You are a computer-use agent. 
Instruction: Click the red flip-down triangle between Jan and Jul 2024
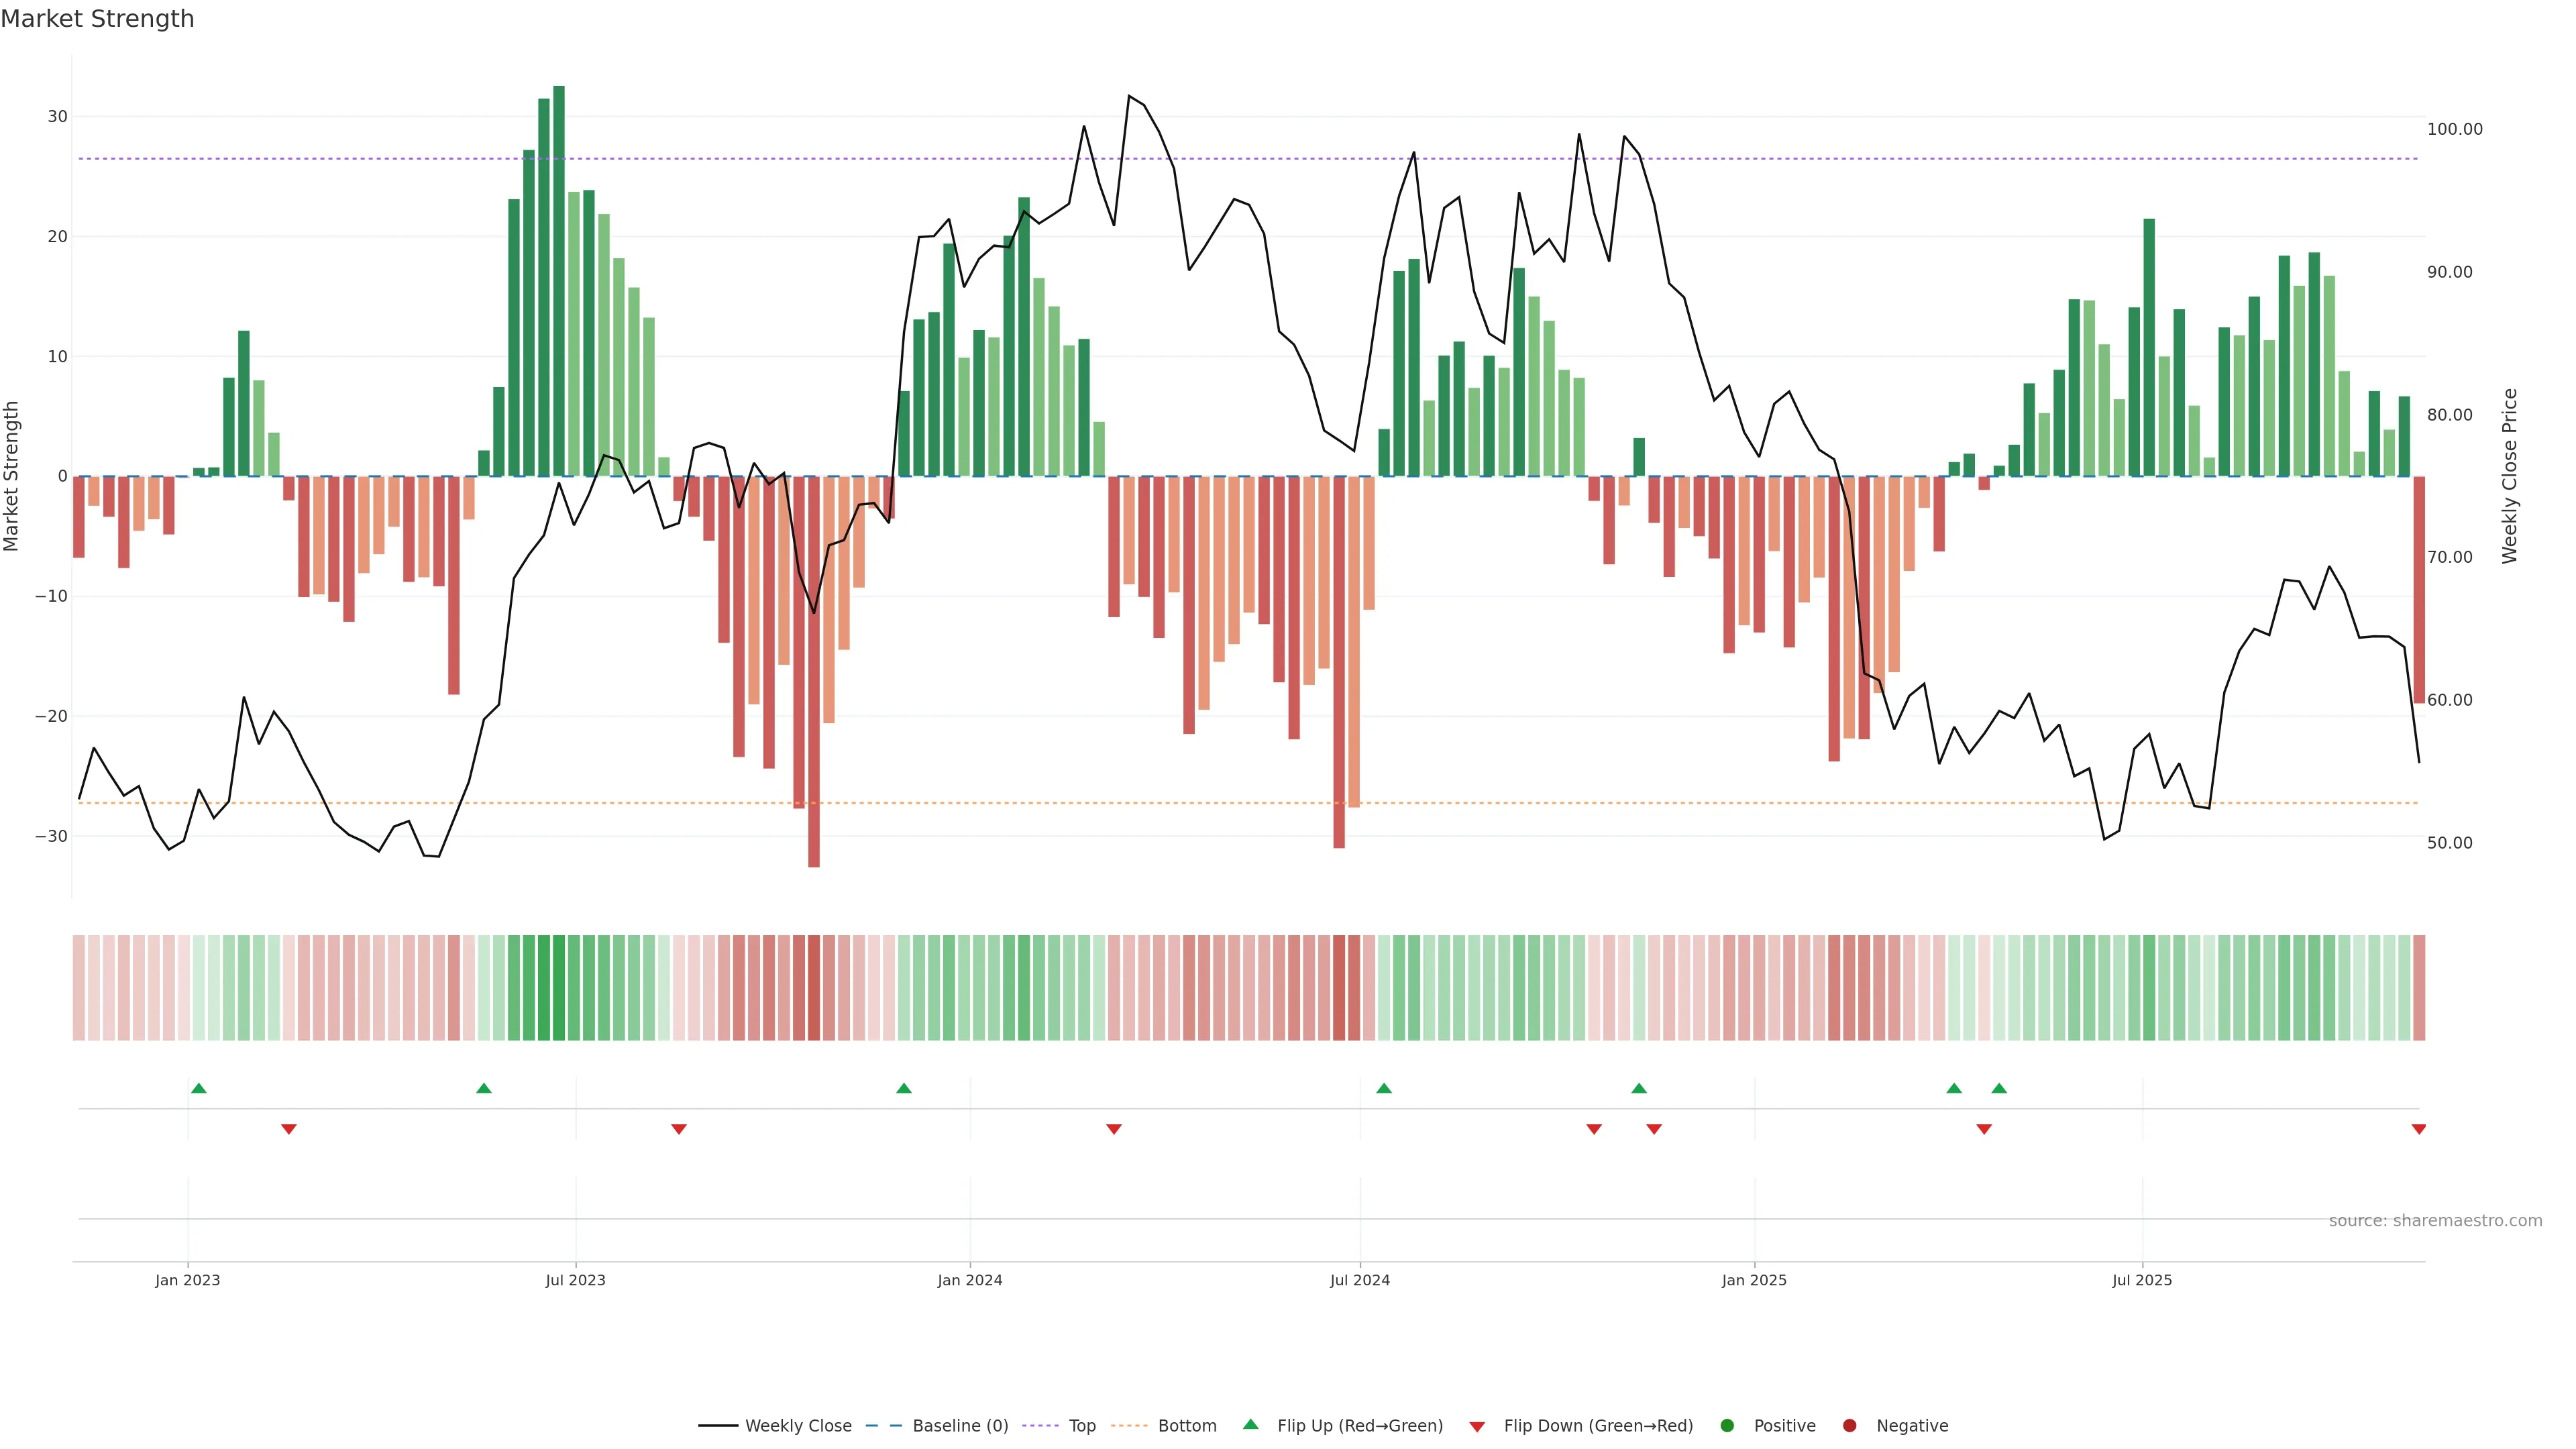click(1114, 1129)
